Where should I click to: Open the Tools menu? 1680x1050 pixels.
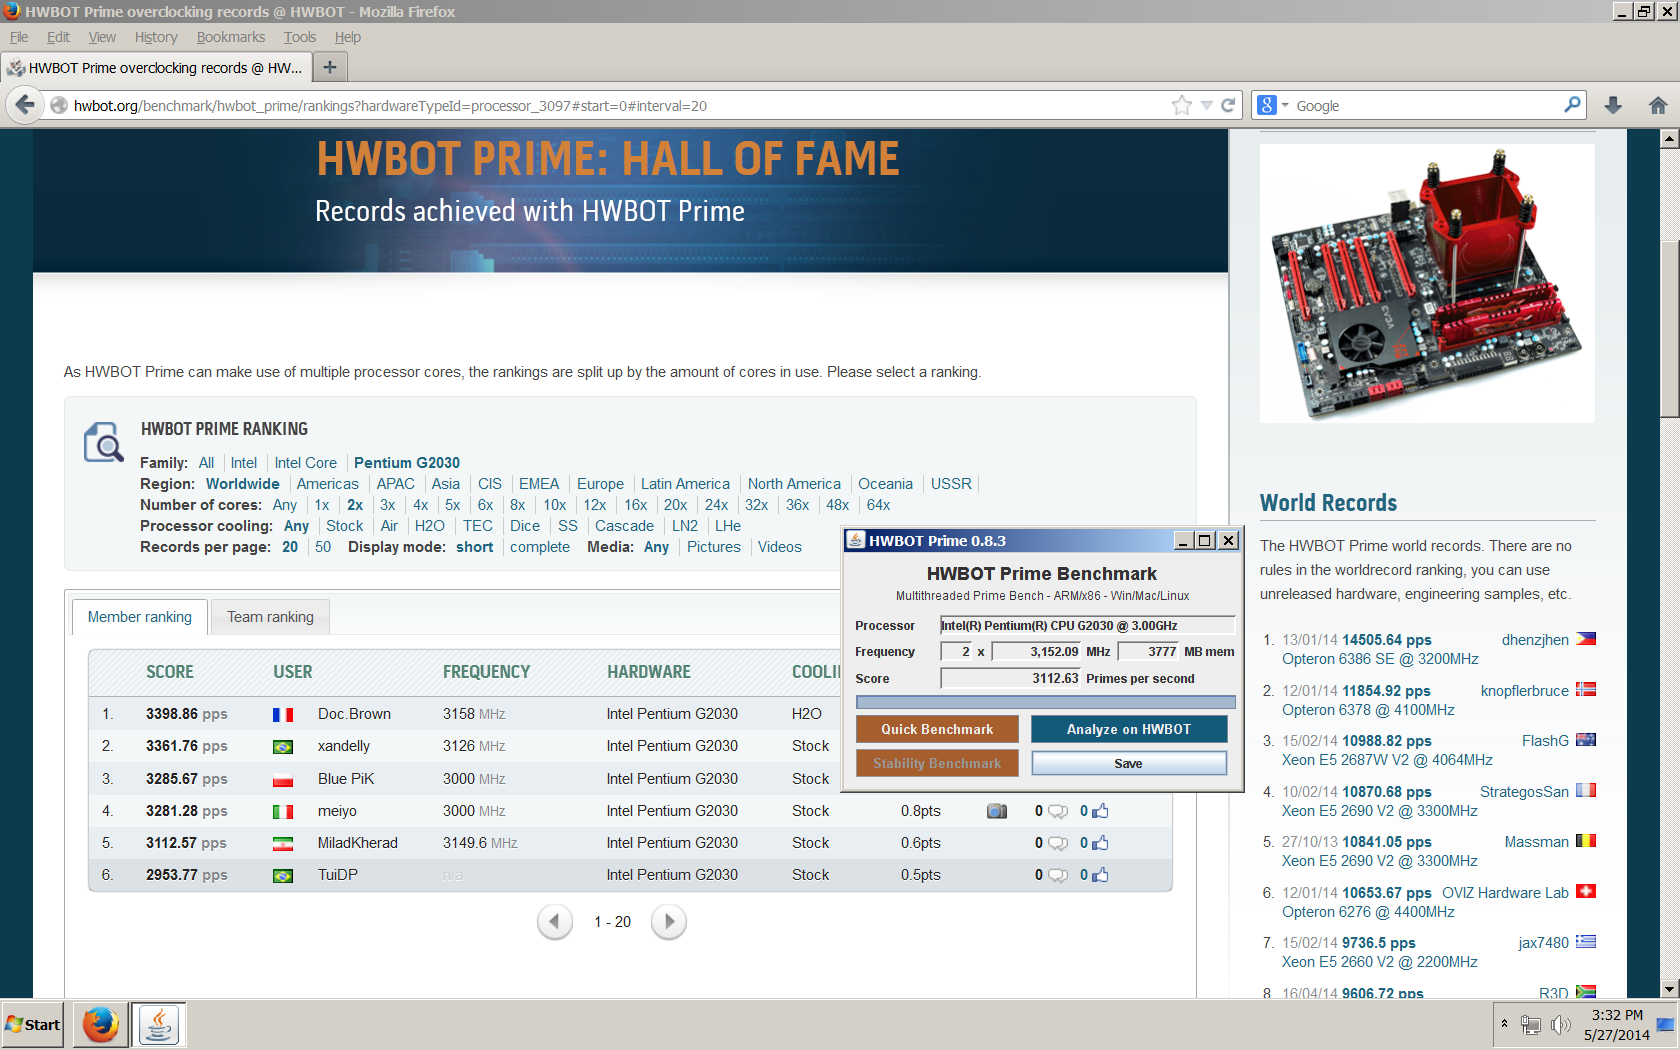(x=300, y=37)
